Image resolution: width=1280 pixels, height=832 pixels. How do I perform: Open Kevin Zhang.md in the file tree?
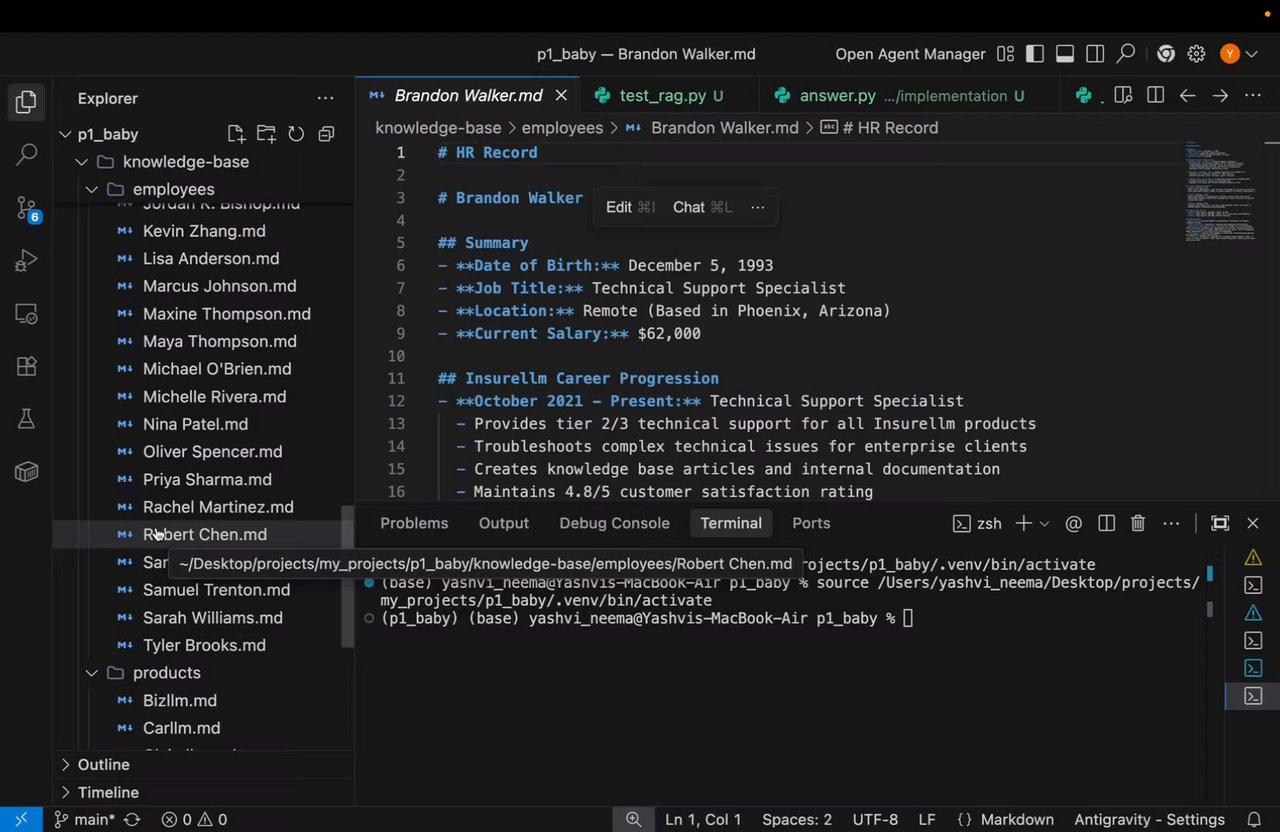pyautogui.click(x=204, y=231)
